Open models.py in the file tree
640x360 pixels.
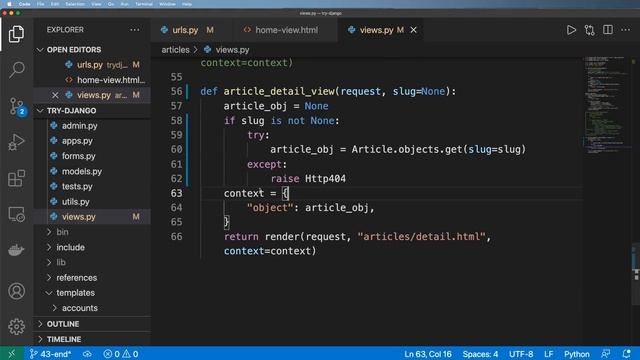pyautogui.click(x=82, y=171)
